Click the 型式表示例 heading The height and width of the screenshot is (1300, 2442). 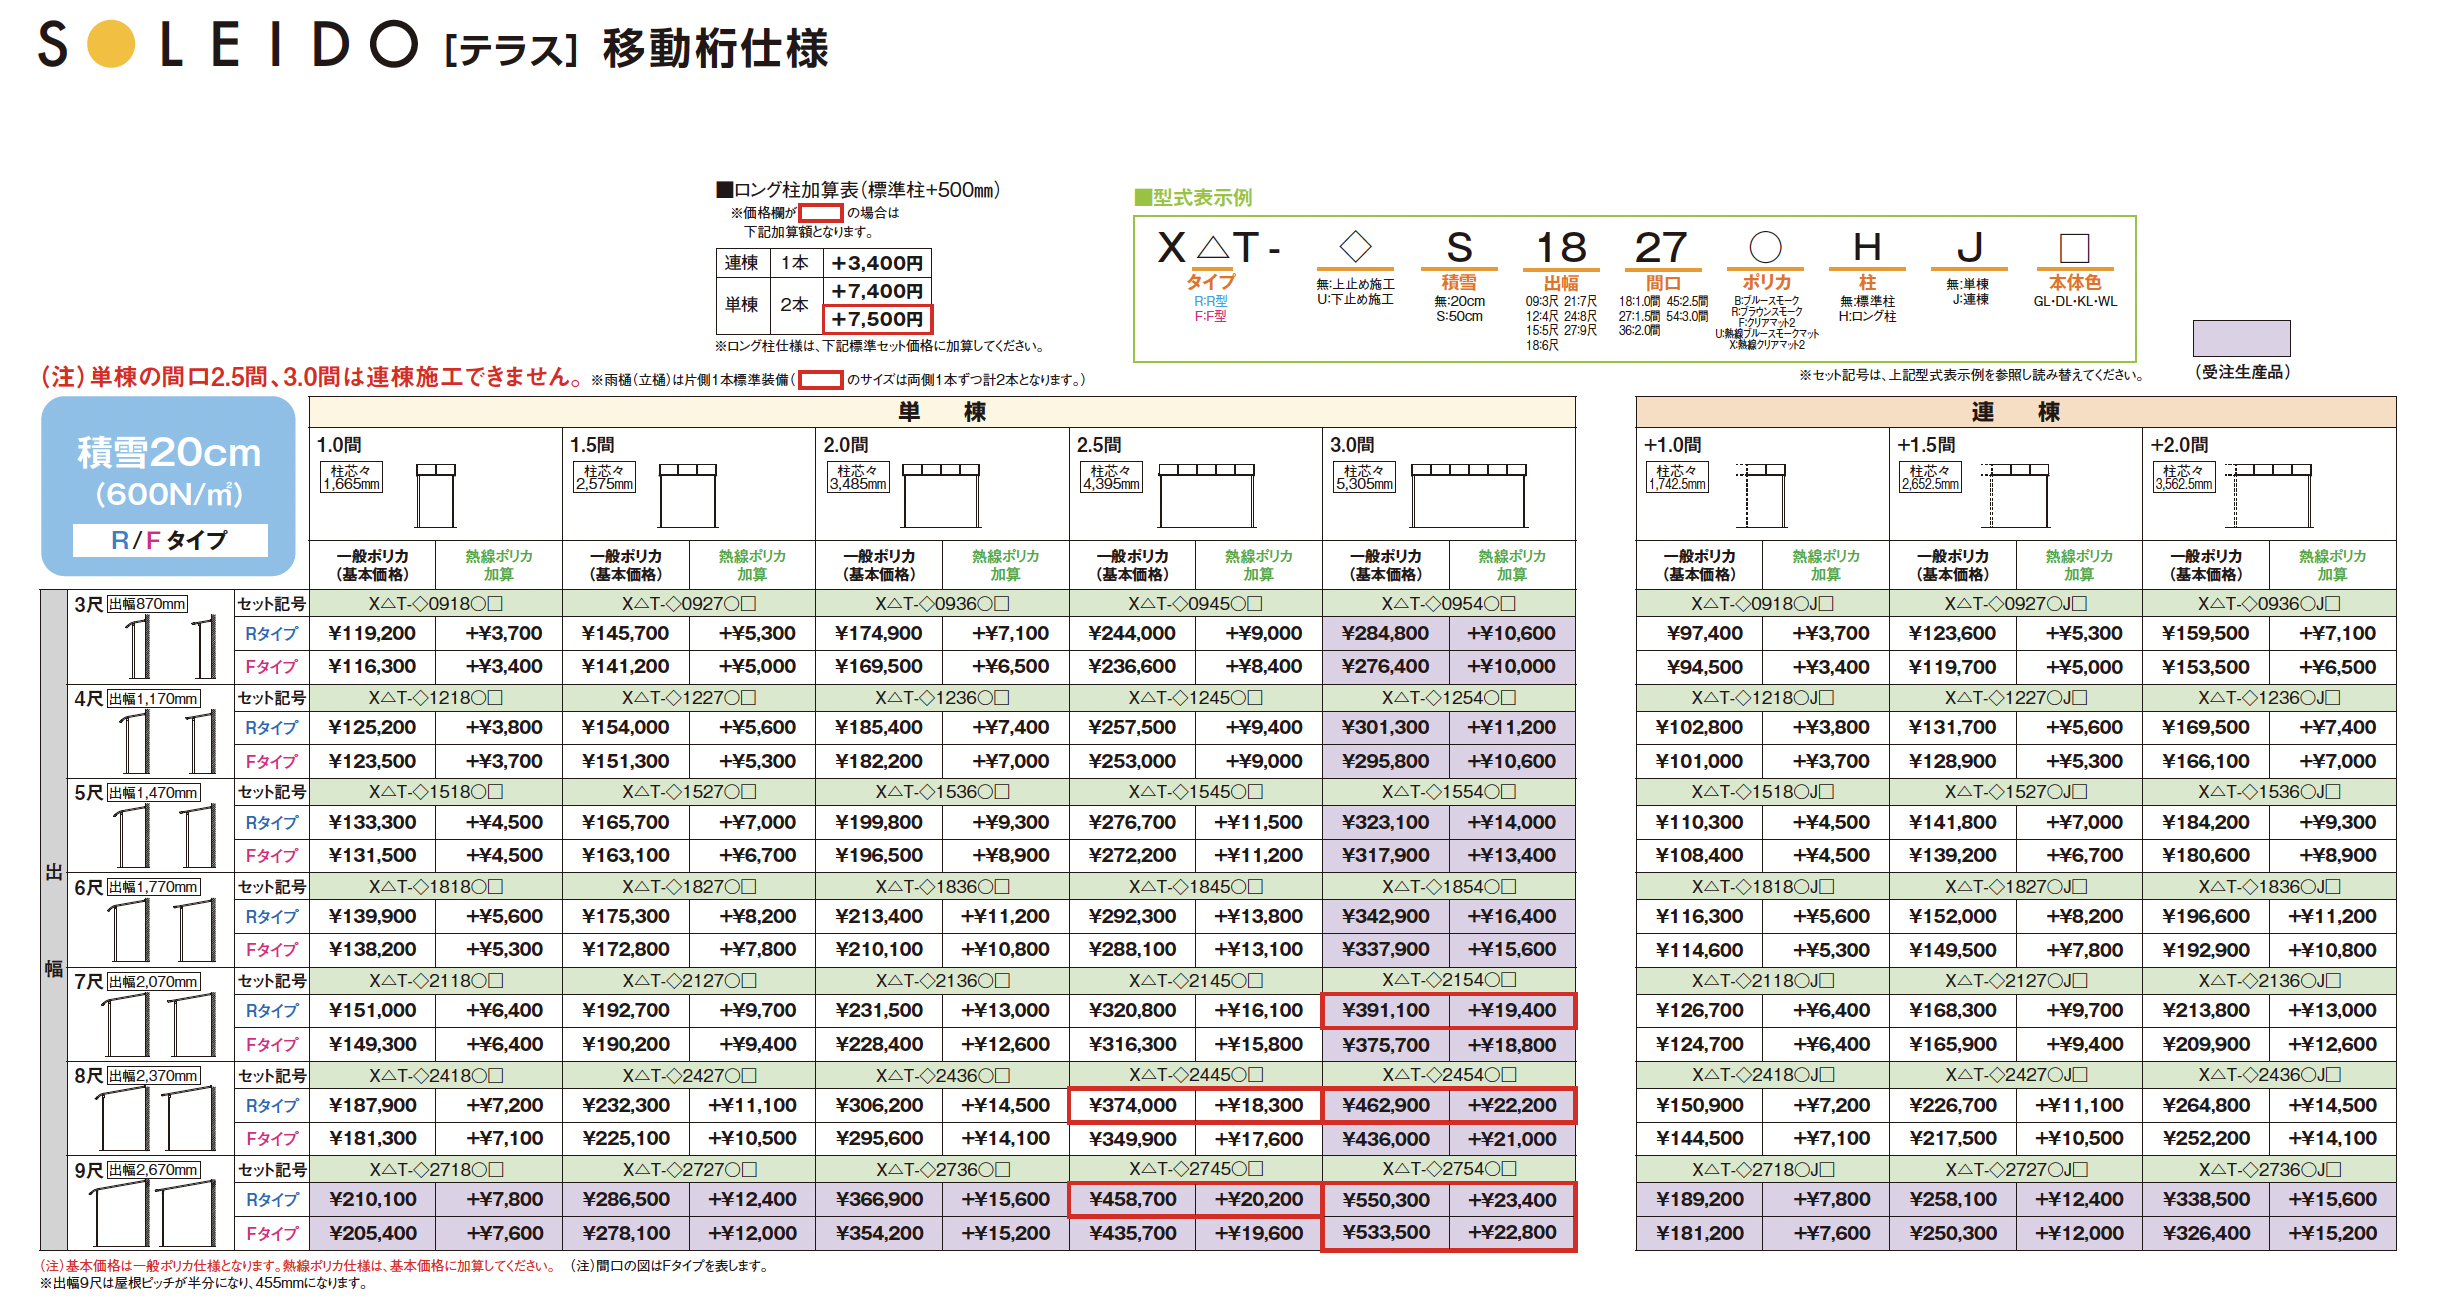click(x=1193, y=197)
